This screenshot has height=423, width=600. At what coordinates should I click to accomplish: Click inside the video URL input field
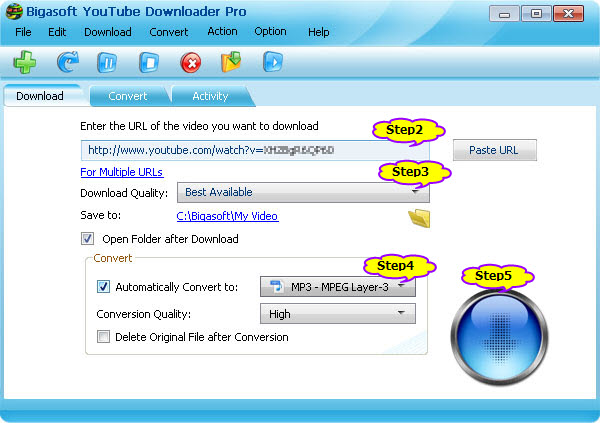[255, 150]
